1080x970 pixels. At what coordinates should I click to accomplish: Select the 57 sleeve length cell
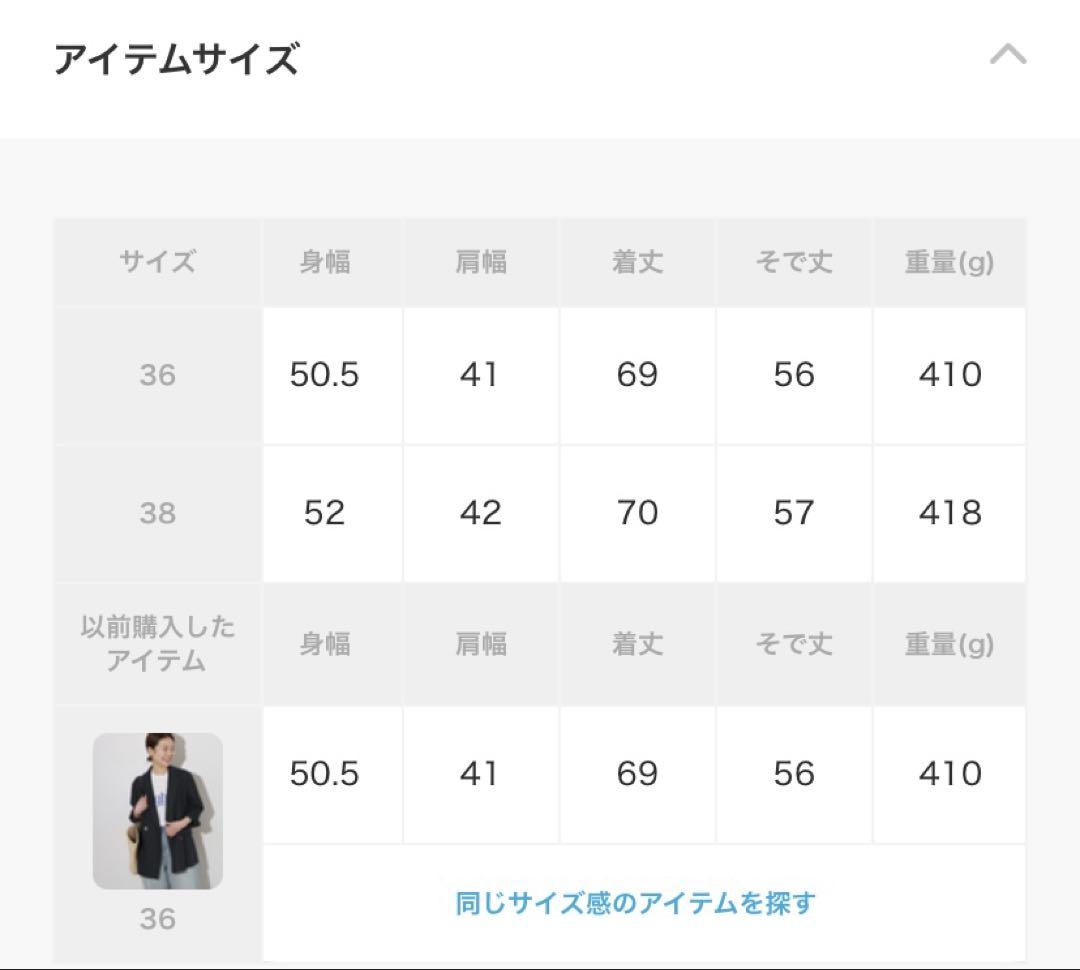(794, 513)
